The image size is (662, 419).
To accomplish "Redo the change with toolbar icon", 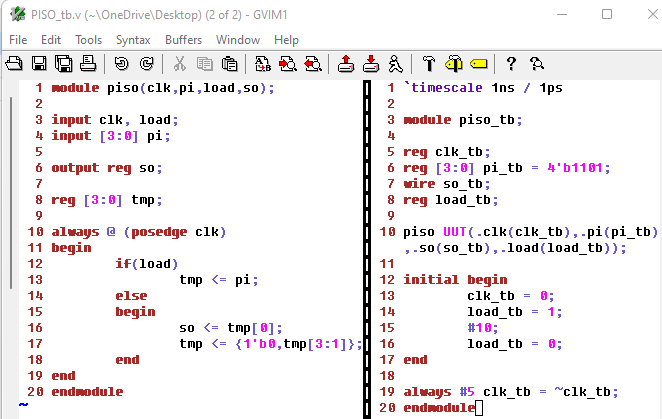I will pyautogui.click(x=146, y=64).
